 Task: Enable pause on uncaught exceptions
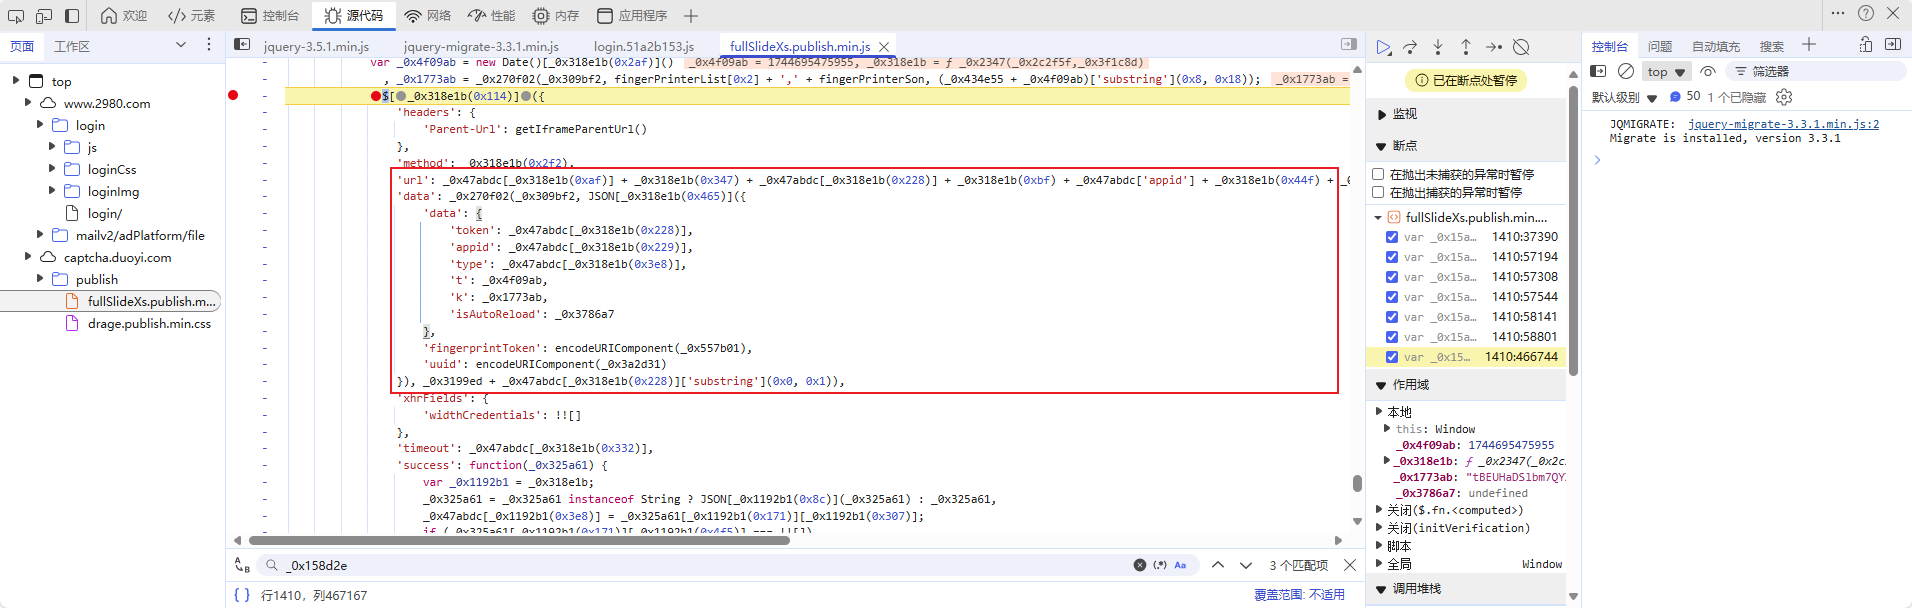[x=1378, y=174]
